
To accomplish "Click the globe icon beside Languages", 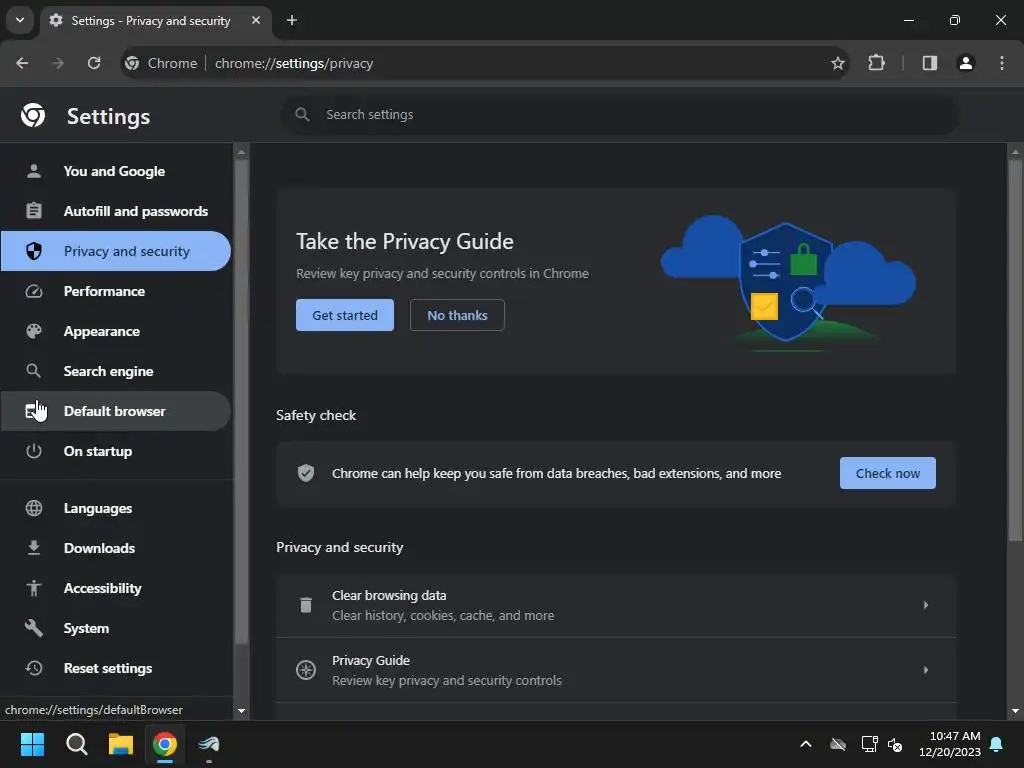I will click(33, 508).
